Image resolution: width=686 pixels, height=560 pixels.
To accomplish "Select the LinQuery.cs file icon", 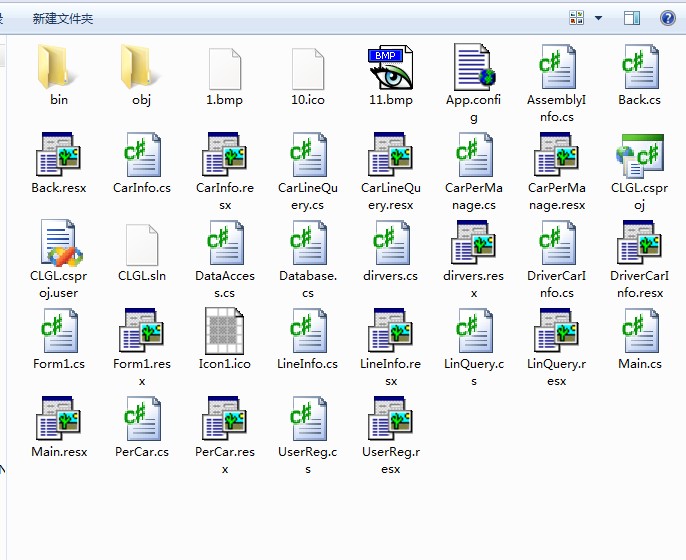I will (x=474, y=331).
